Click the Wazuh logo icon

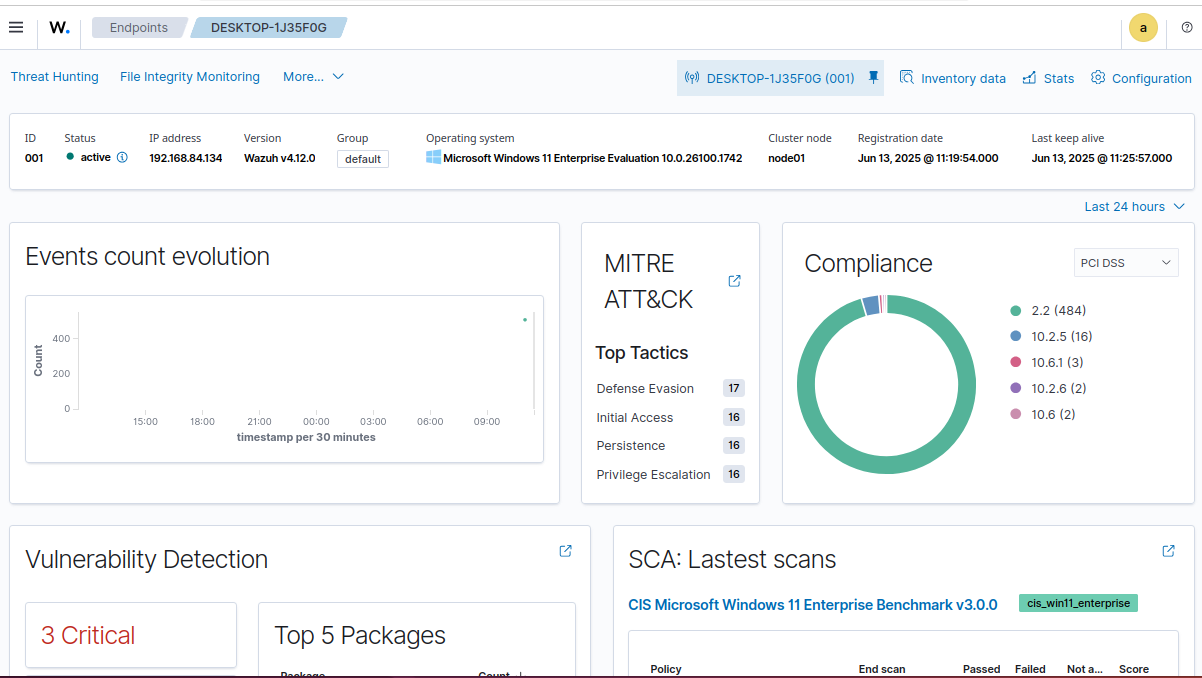coord(60,28)
